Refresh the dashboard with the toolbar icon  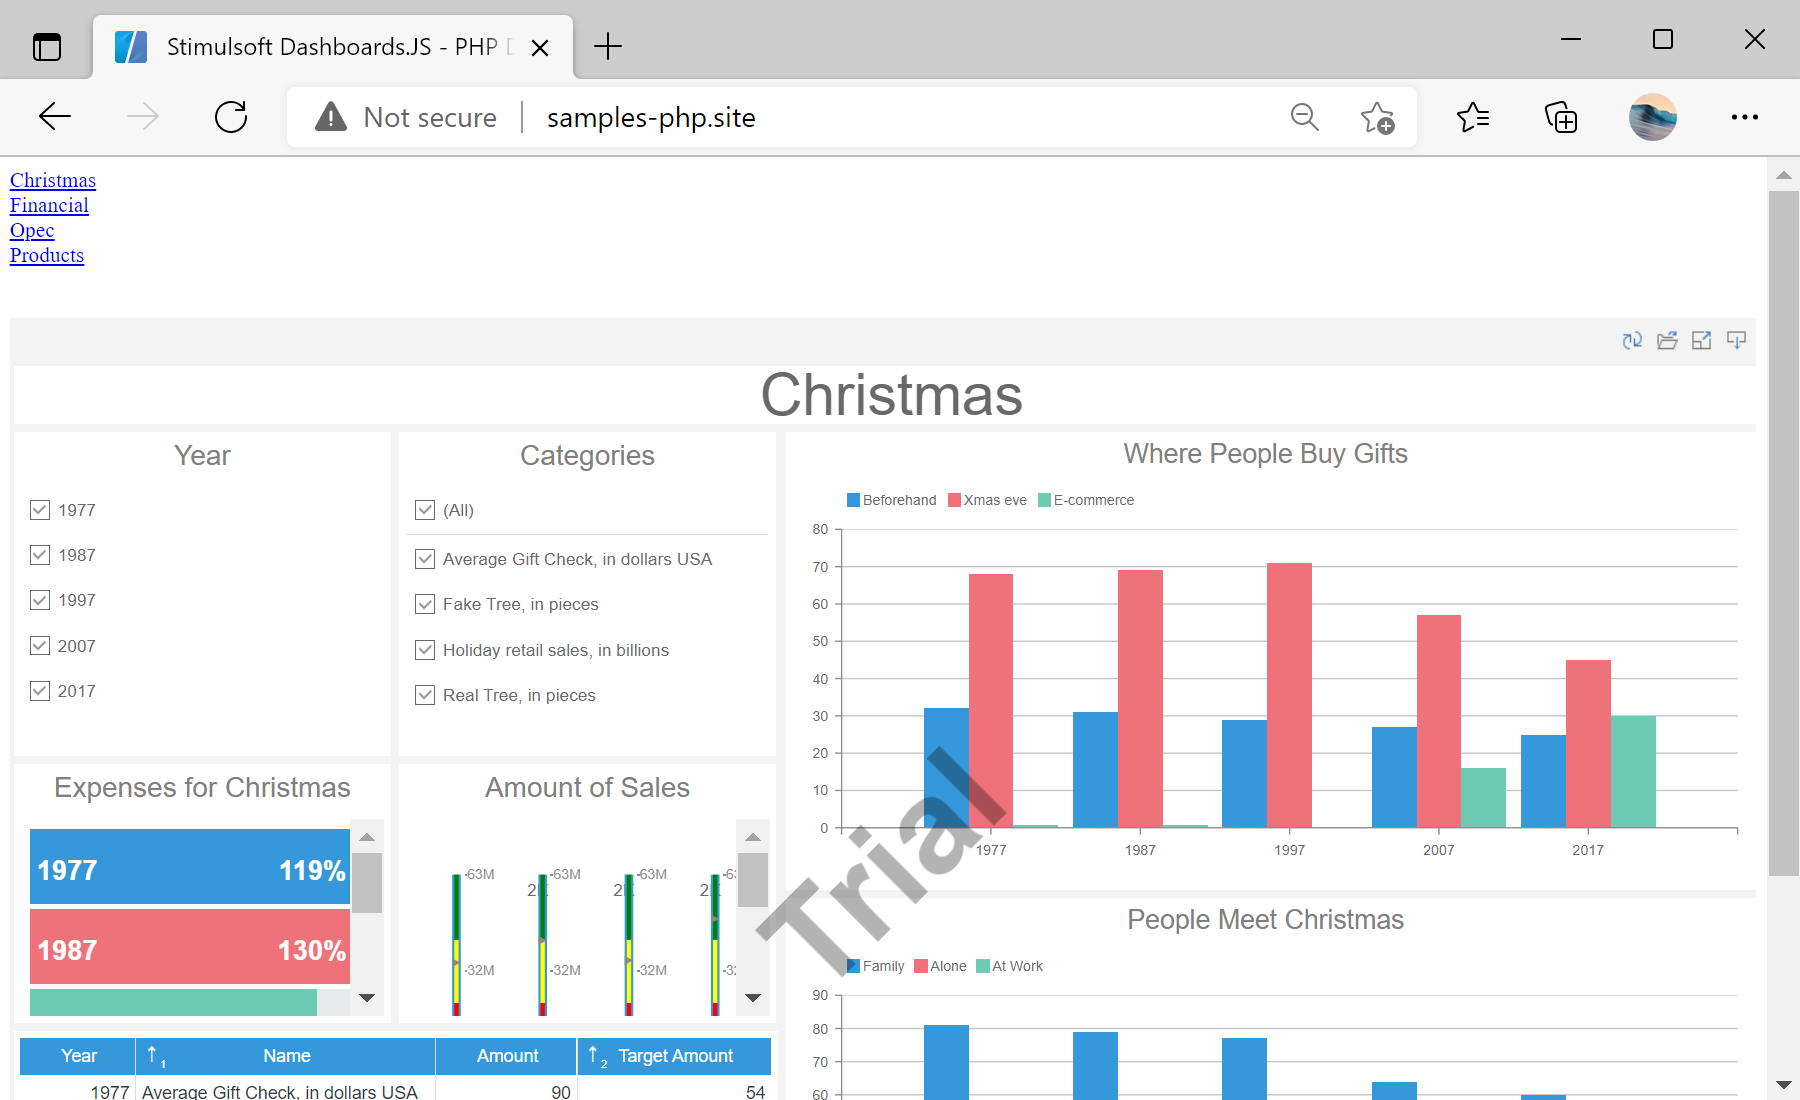point(1632,341)
